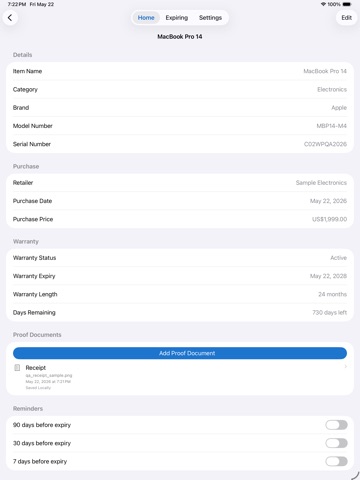360x480 pixels.
Task: Select the Home tab
Action: tap(146, 18)
